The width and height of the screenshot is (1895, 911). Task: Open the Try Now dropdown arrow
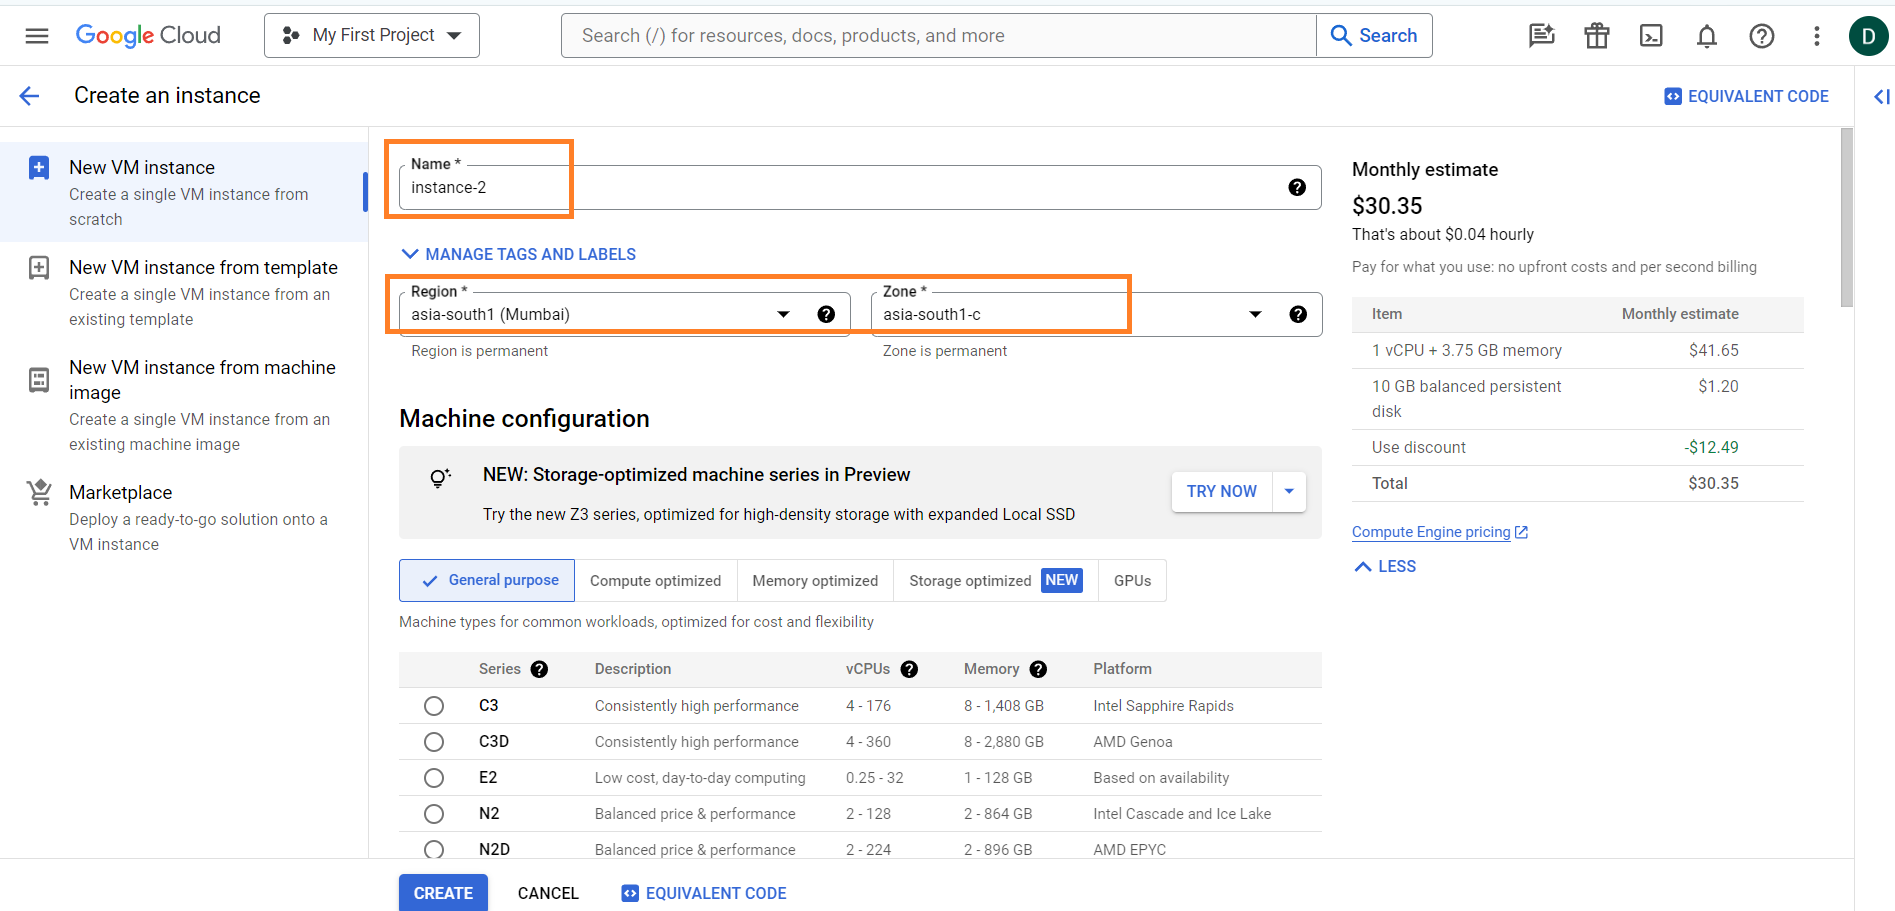click(x=1289, y=491)
